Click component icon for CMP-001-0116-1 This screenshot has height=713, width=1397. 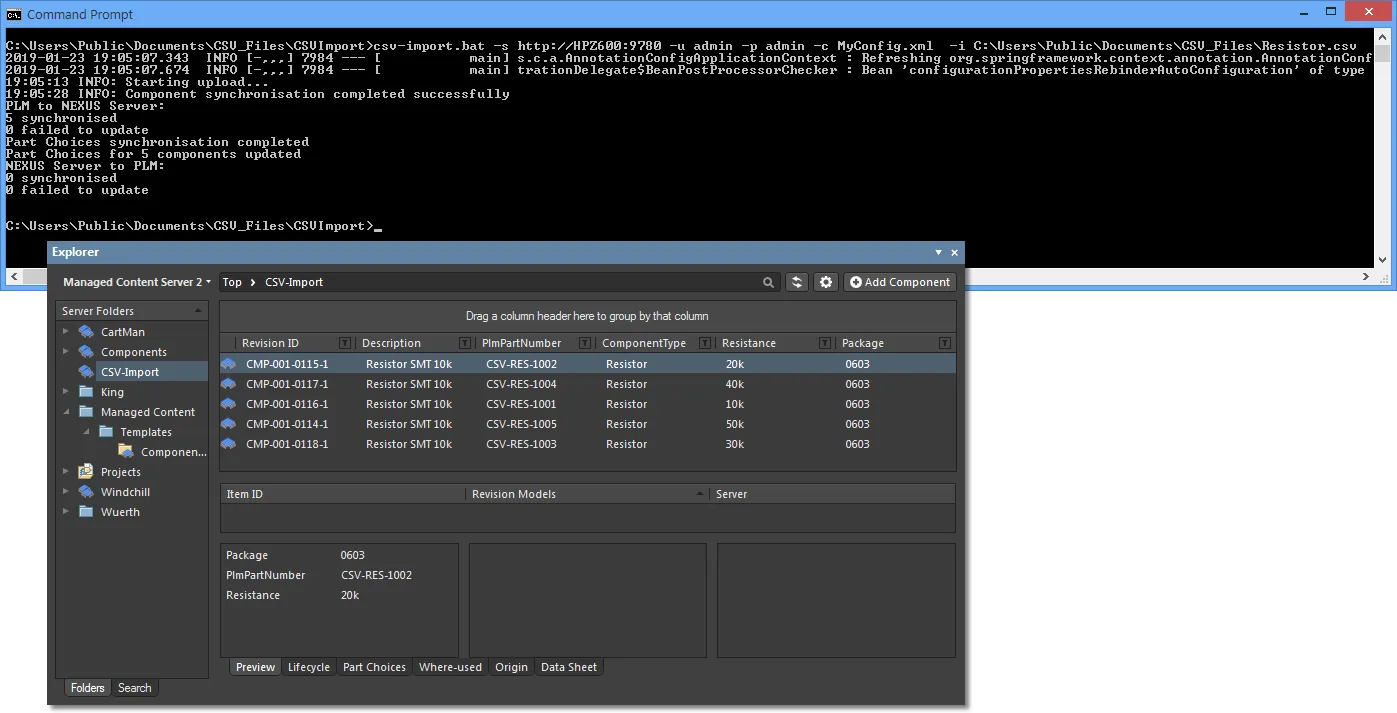coord(229,404)
